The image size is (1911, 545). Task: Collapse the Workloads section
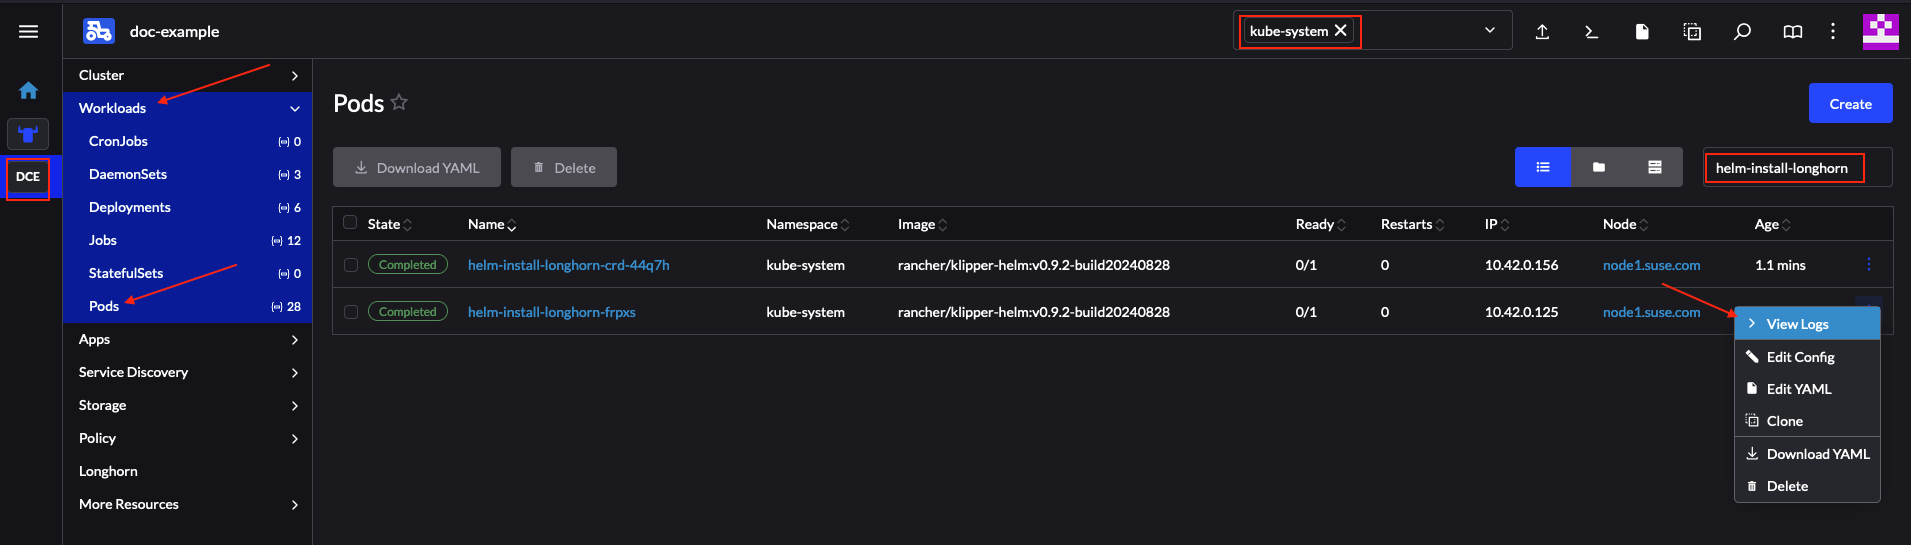click(295, 108)
